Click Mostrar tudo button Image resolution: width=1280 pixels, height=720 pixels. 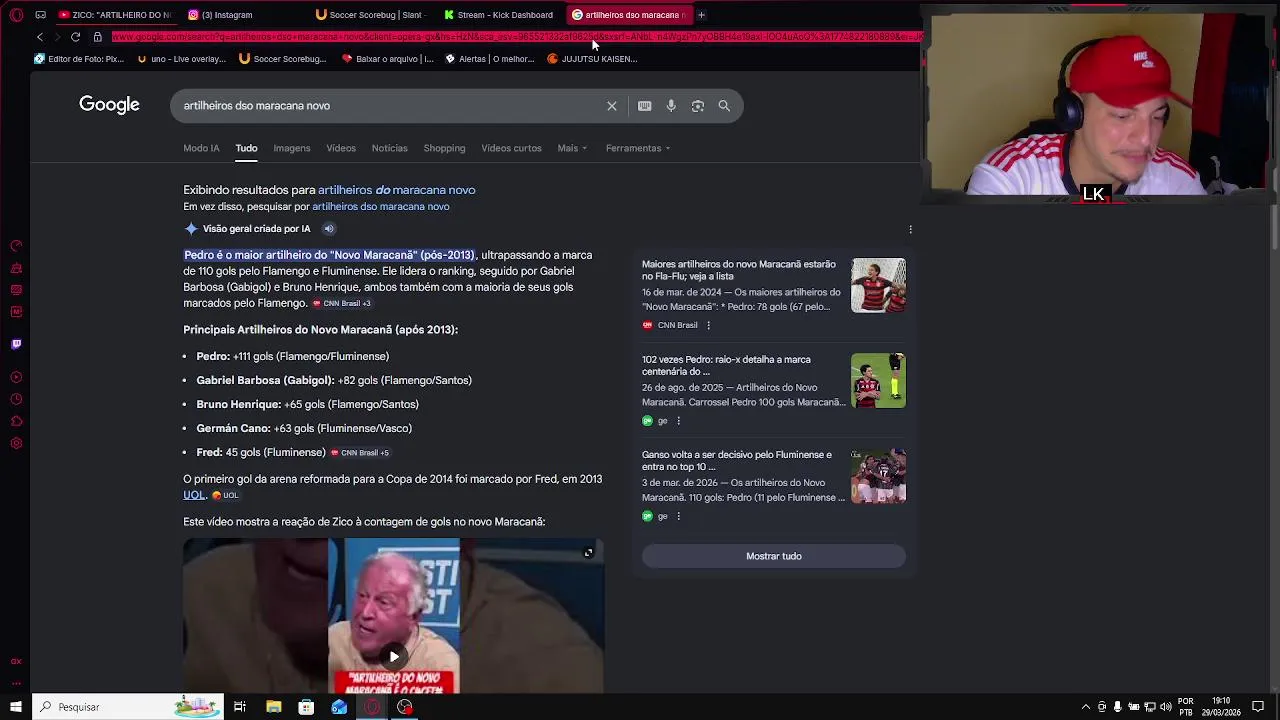774,556
